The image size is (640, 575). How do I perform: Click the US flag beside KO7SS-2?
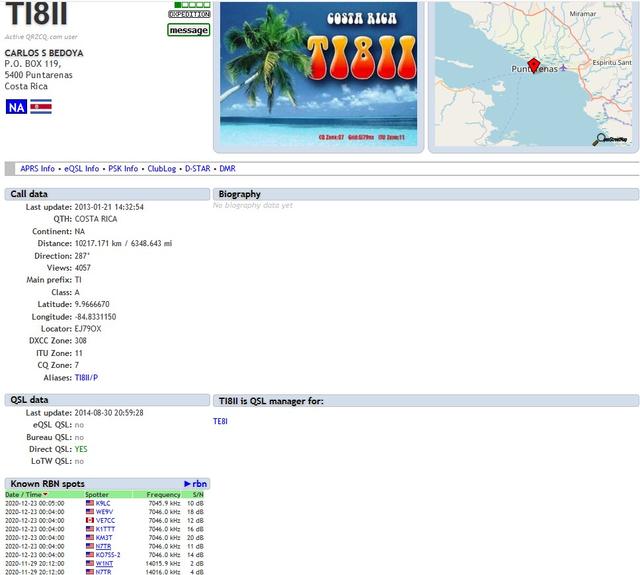pos(90,555)
